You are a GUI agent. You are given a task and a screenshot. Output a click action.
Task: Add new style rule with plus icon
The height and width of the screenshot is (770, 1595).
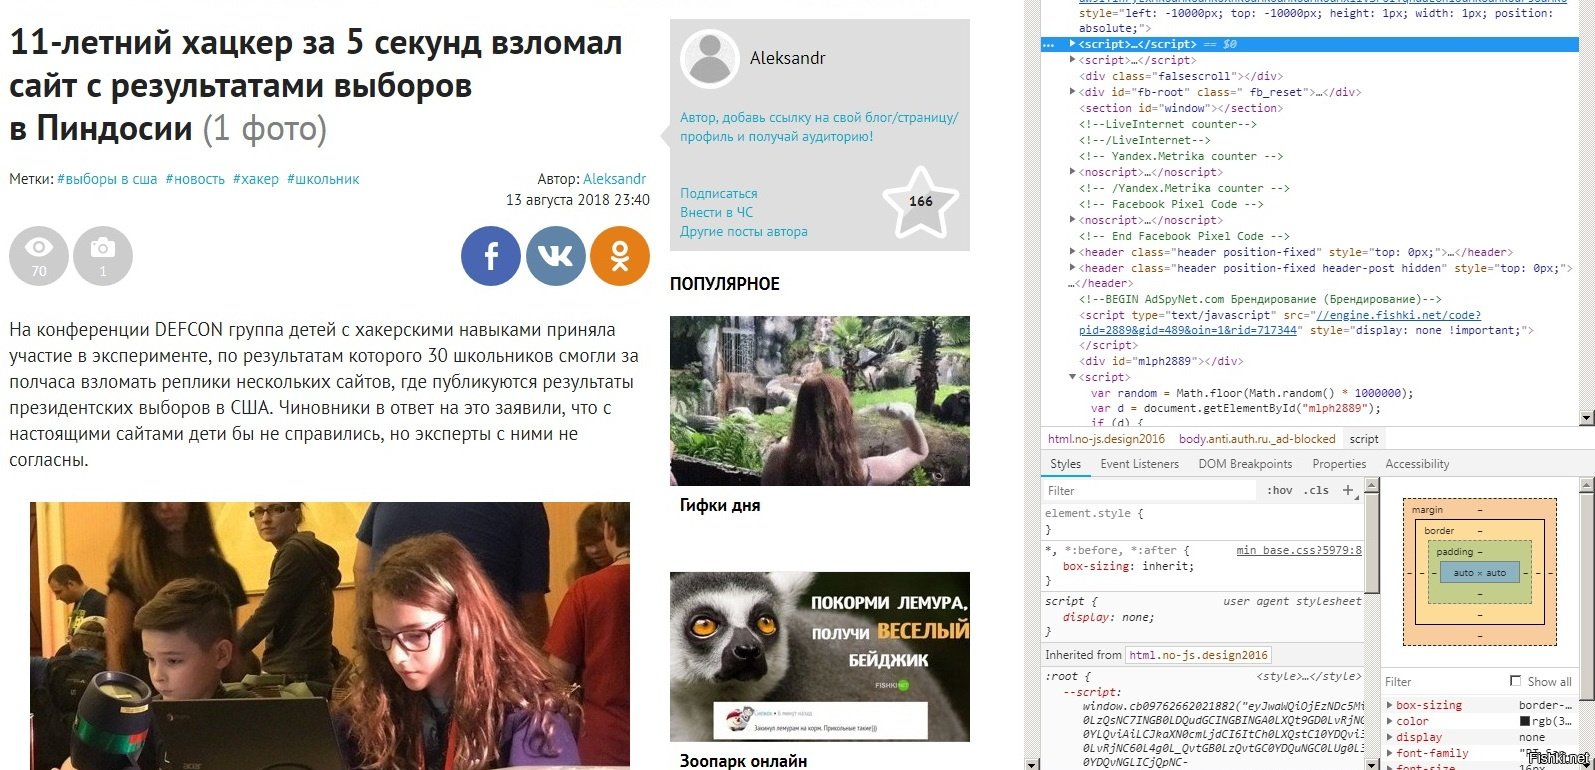point(1348,490)
